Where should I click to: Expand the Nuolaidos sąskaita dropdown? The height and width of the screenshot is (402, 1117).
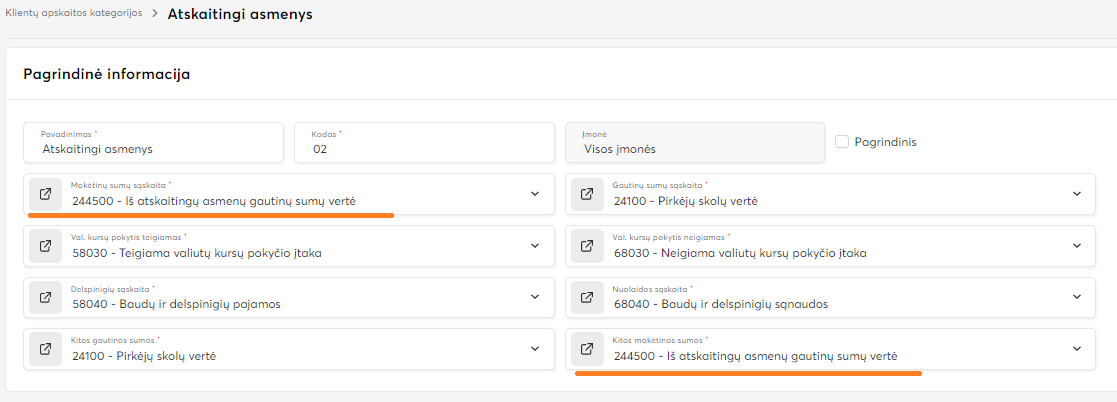[1077, 297]
